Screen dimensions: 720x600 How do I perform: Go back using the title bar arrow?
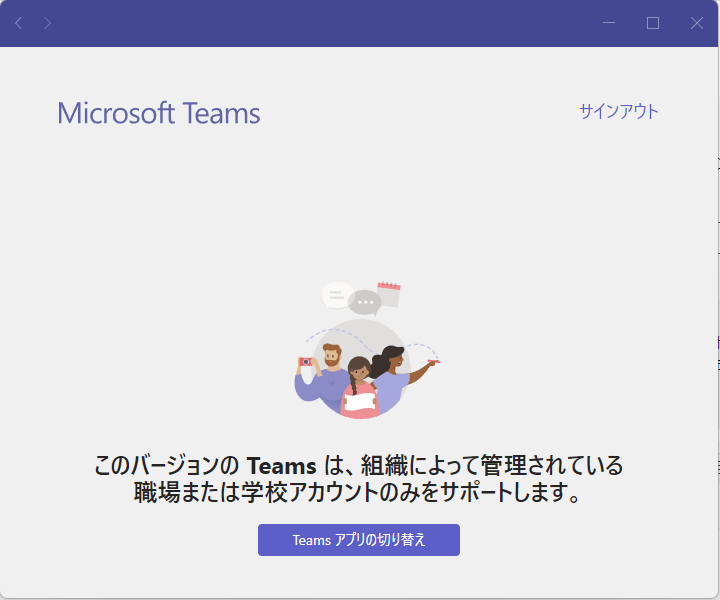tap(18, 23)
